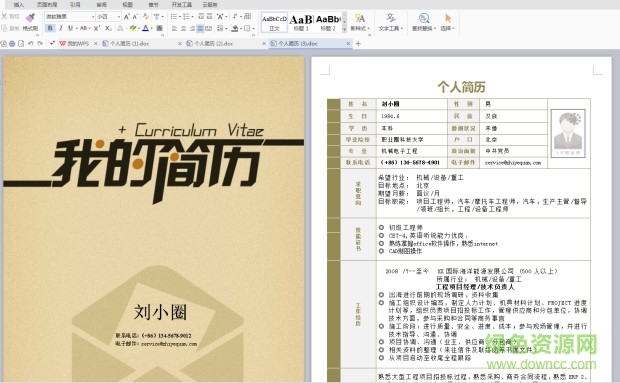Screen dimensions: 620x383
Task: Click the clear formatting eraser icon
Action: [x=146, y=16]
